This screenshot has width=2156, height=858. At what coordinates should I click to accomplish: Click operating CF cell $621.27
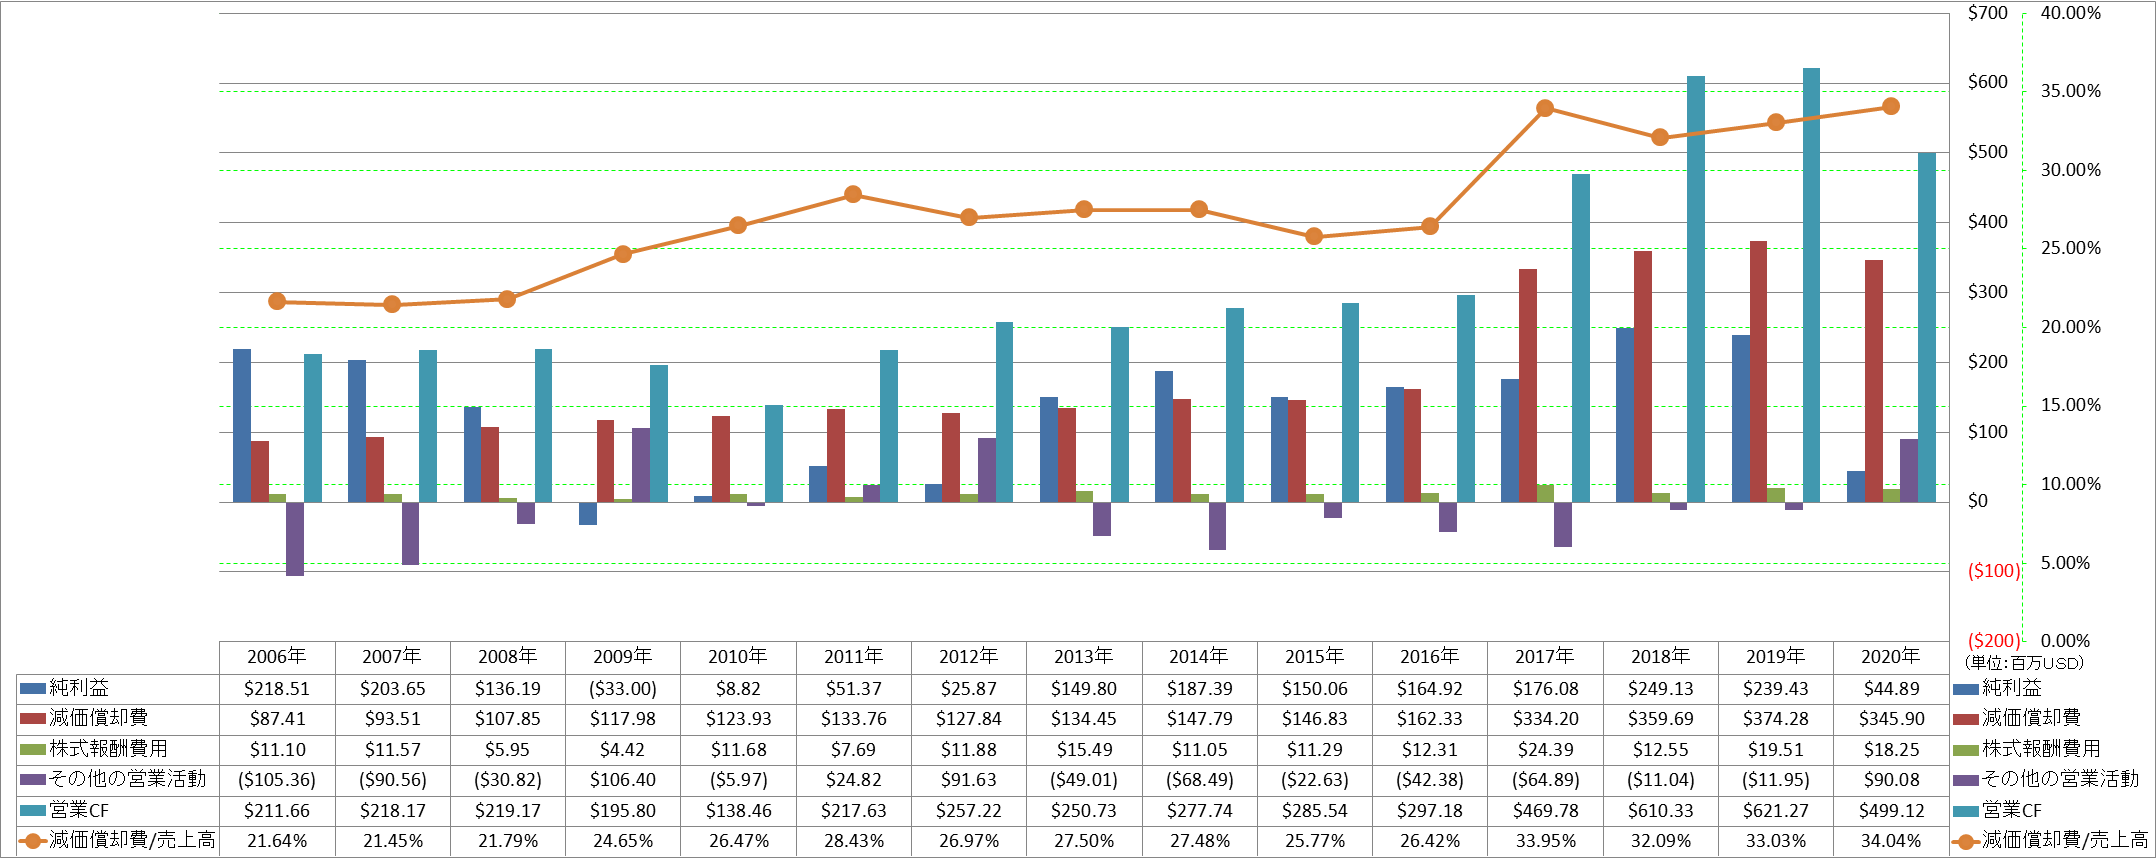pos(1775,810)
